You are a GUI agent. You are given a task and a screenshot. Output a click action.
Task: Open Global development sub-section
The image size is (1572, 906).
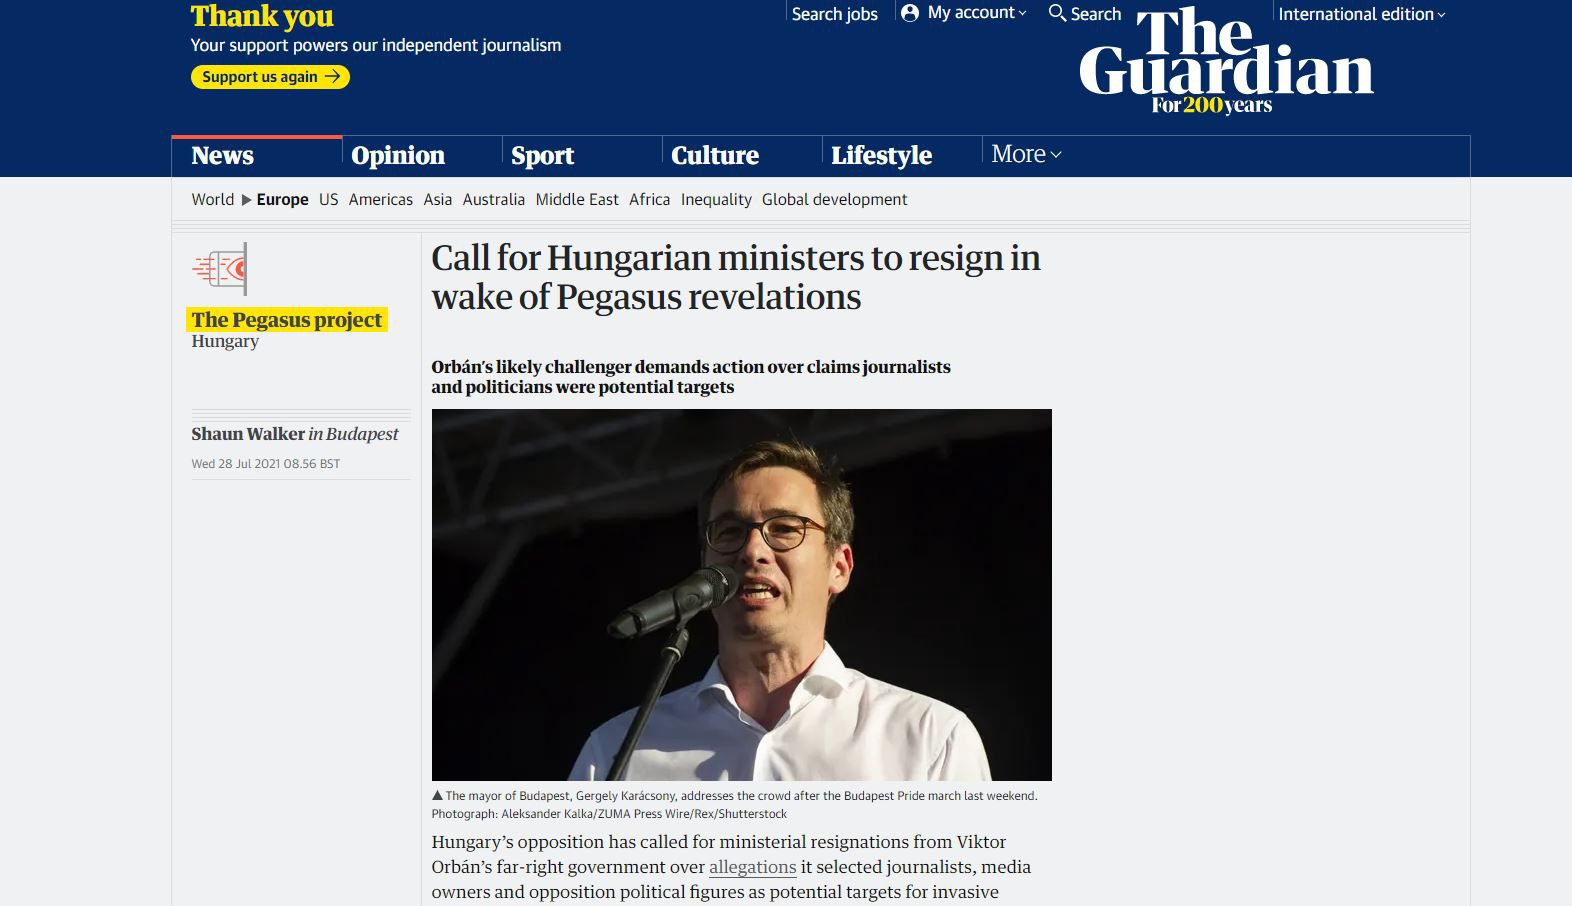pyautogui.click(x=835, y=199)
